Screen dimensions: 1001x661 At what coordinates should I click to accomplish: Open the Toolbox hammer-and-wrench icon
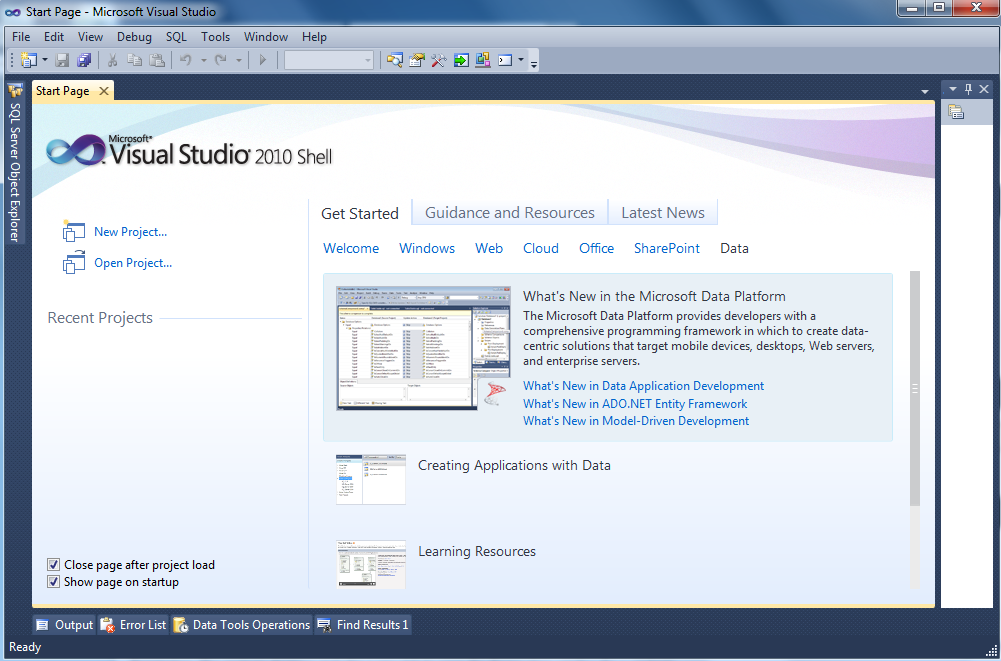(x=439, y=60)
